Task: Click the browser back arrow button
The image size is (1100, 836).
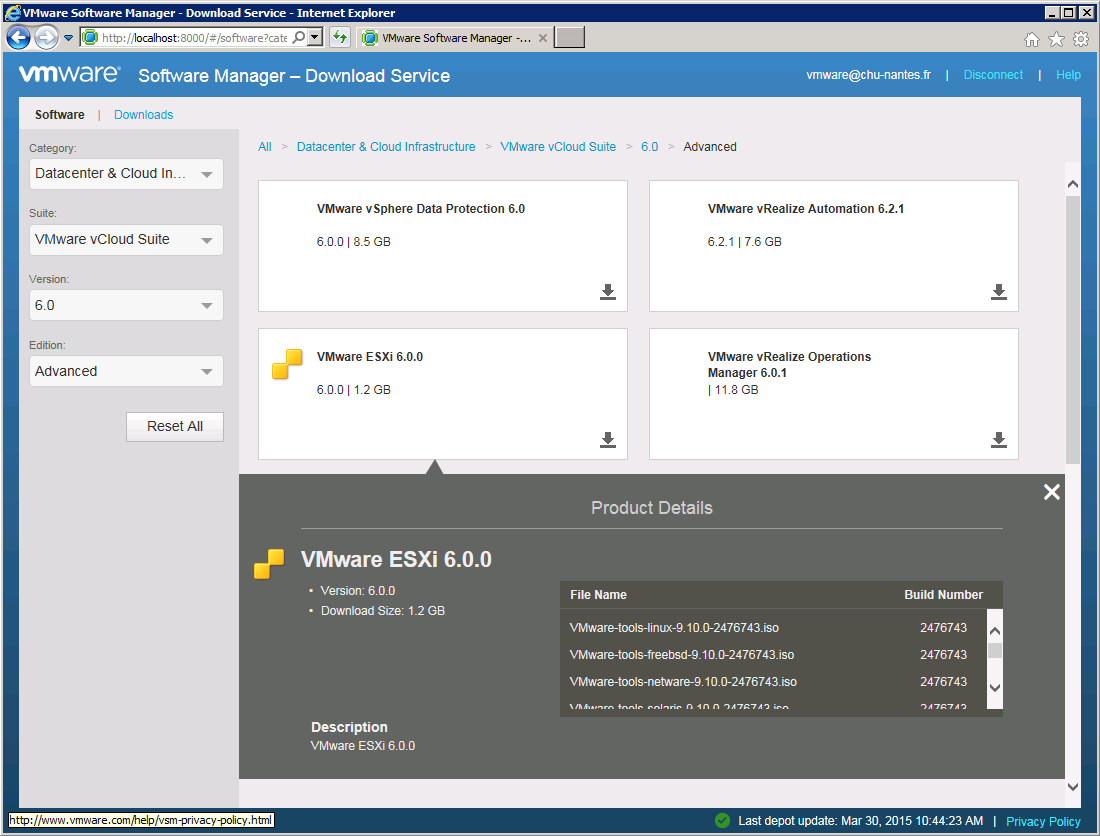Action: (x=18, y=38)
